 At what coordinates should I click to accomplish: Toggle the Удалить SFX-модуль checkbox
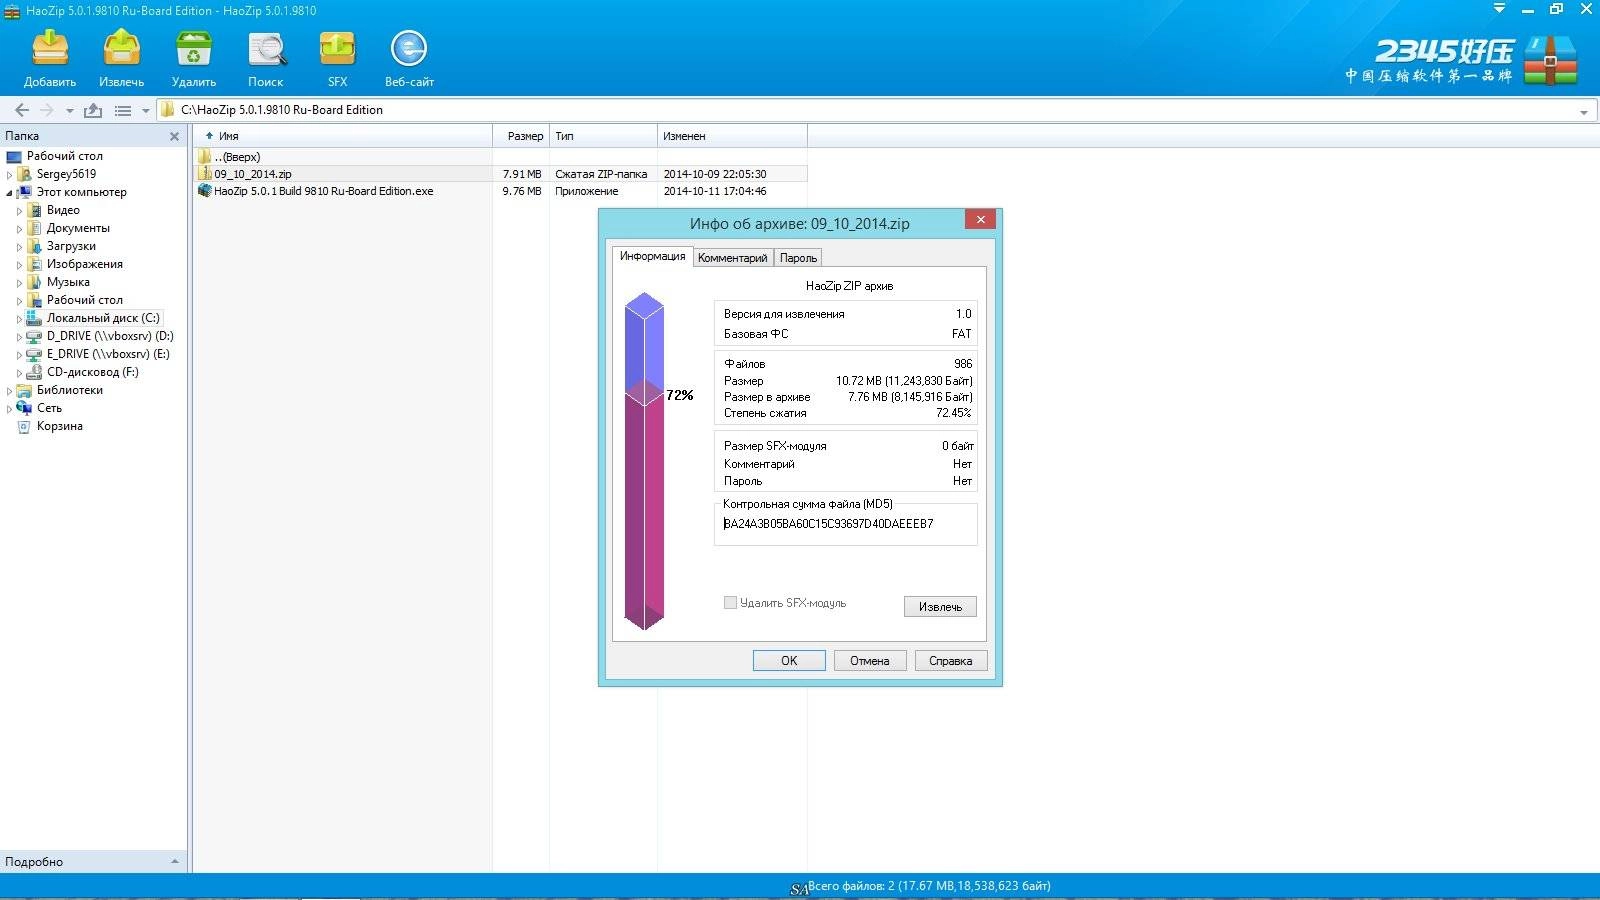point(730,602)
